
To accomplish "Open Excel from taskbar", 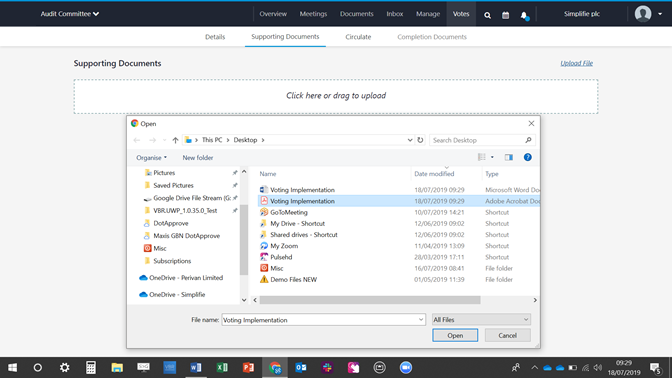I will click(x=222, y=368).
